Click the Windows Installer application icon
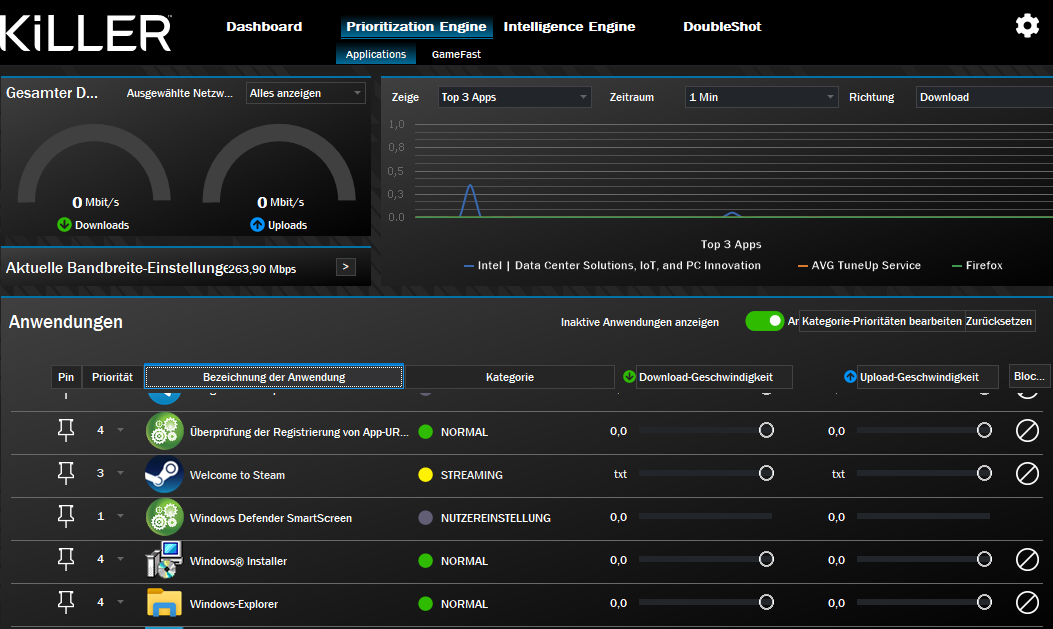This screenshot has height=629, width=1053. coord(164,560)
